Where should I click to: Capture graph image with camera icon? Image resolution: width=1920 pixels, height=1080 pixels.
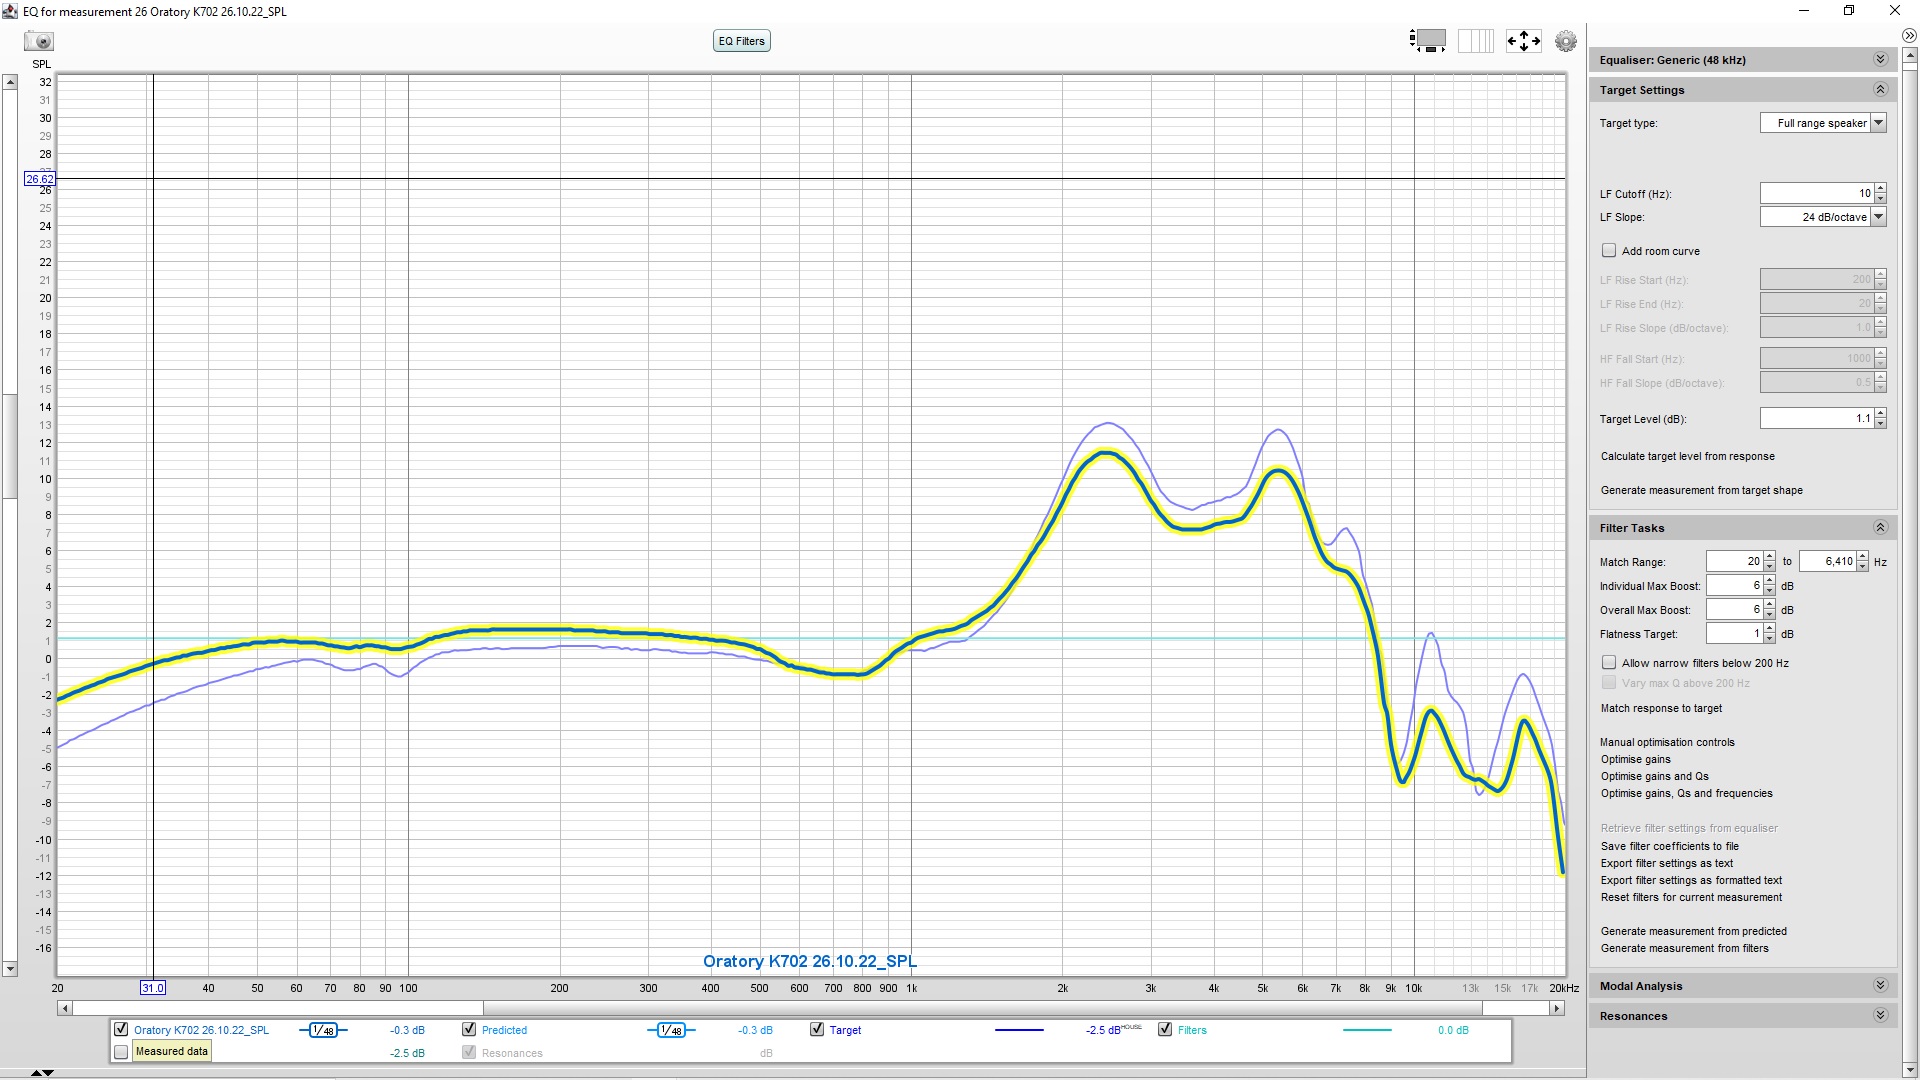(40, 41)
